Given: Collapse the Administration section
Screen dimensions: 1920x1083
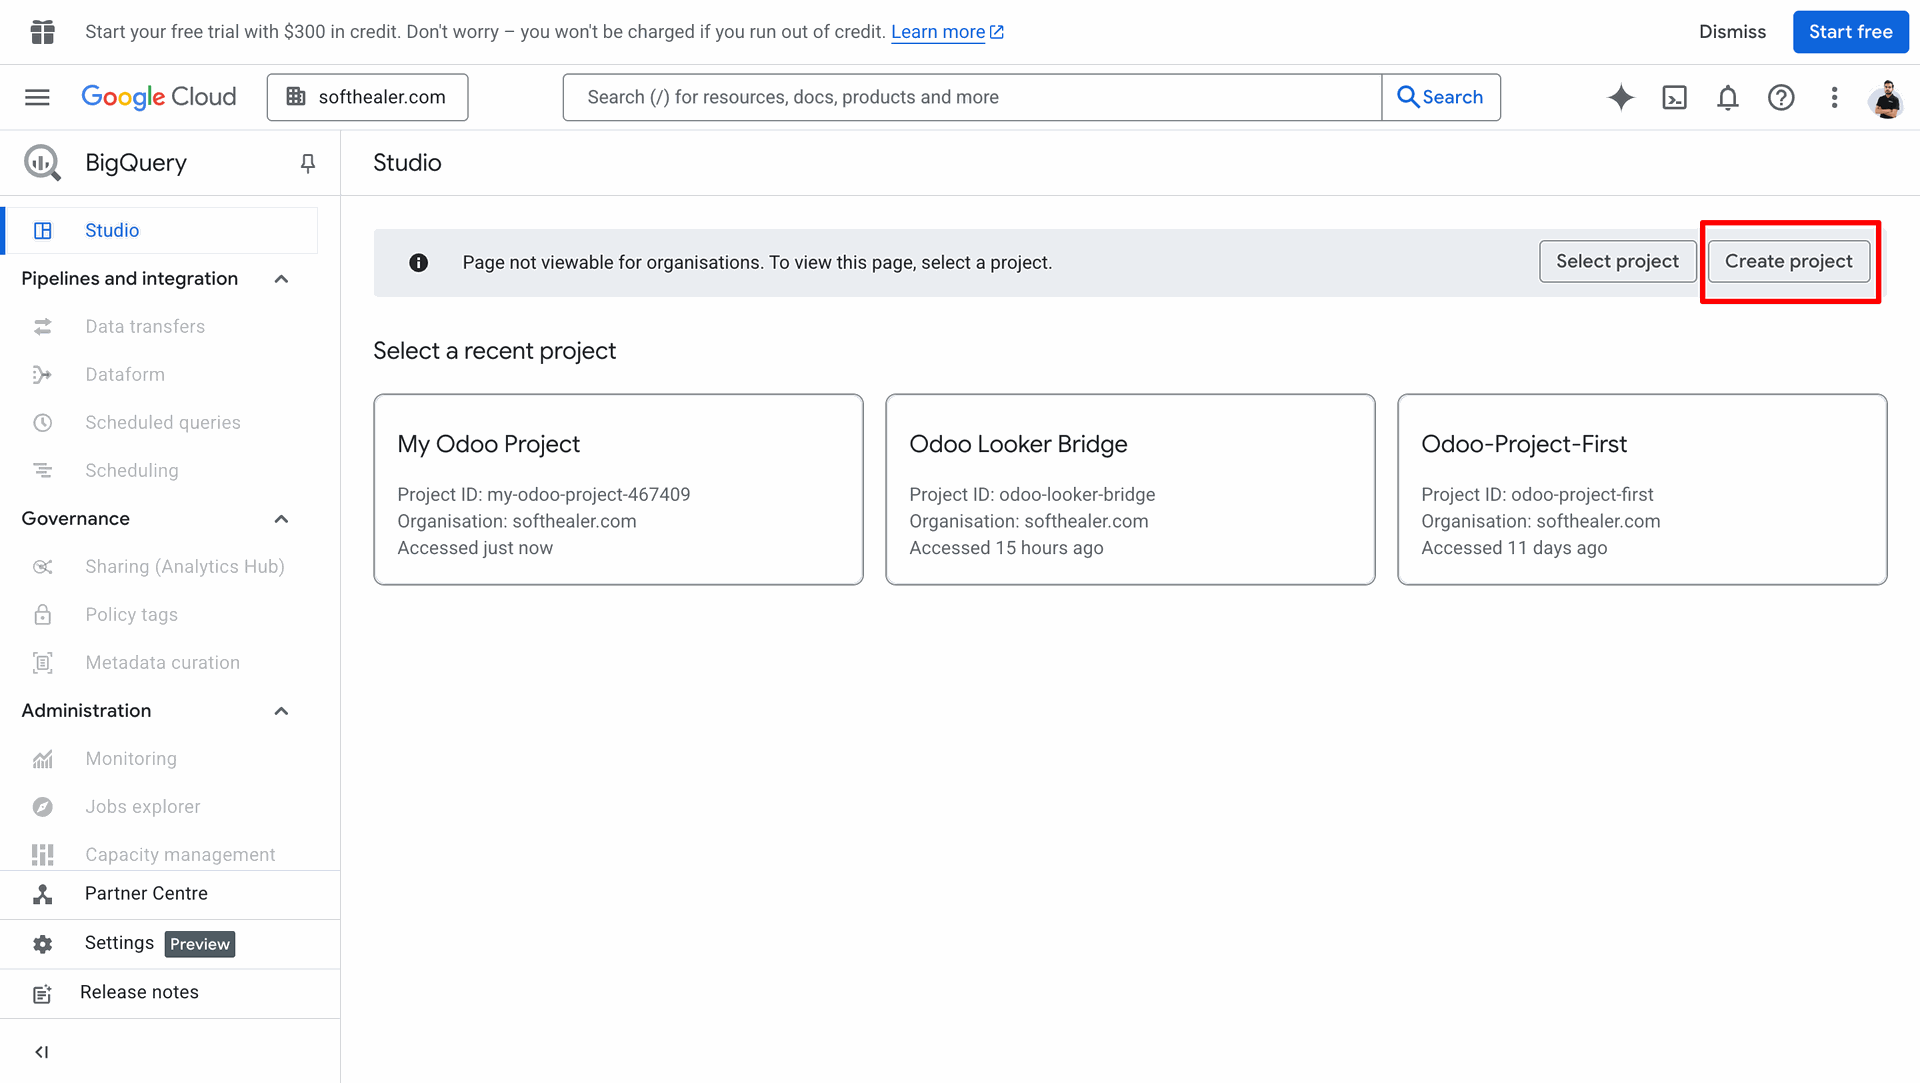Looking at the screenshot, I should point(281,711).
